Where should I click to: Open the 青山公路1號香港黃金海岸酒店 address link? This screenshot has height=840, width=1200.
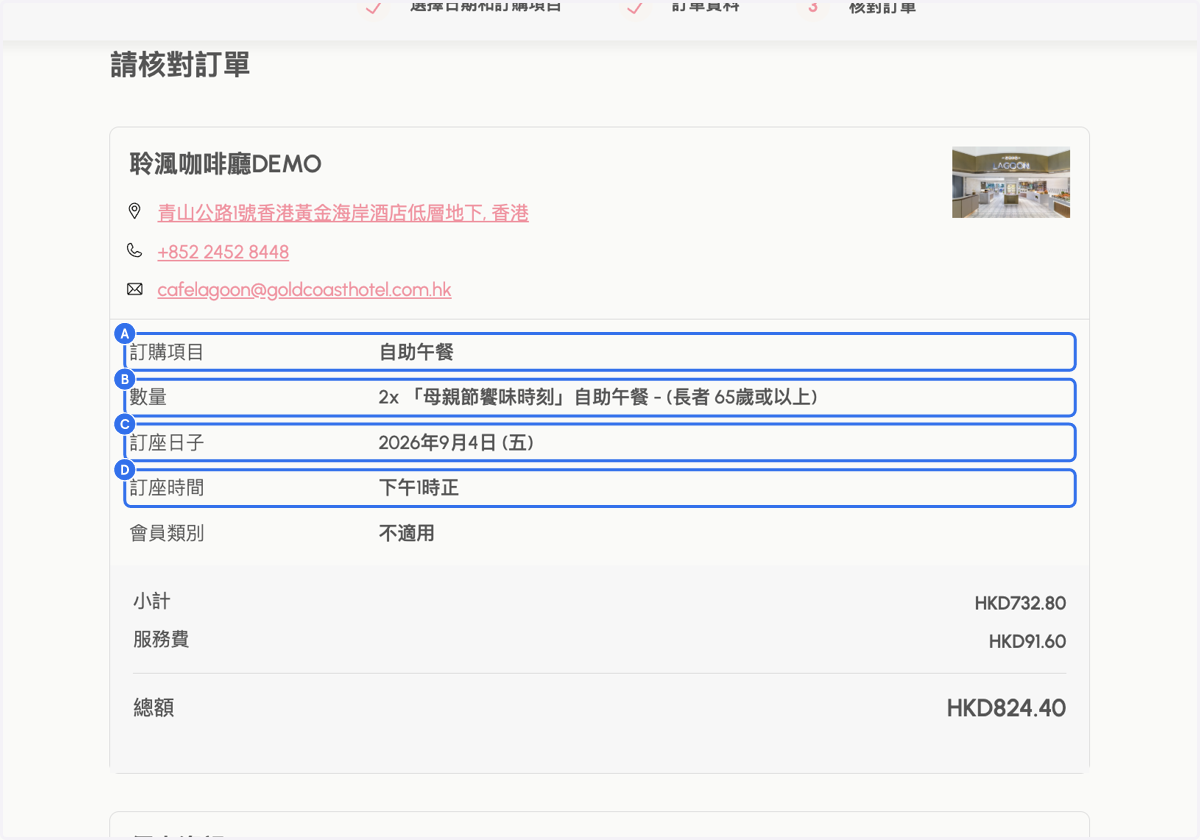[x=343, y=213]
